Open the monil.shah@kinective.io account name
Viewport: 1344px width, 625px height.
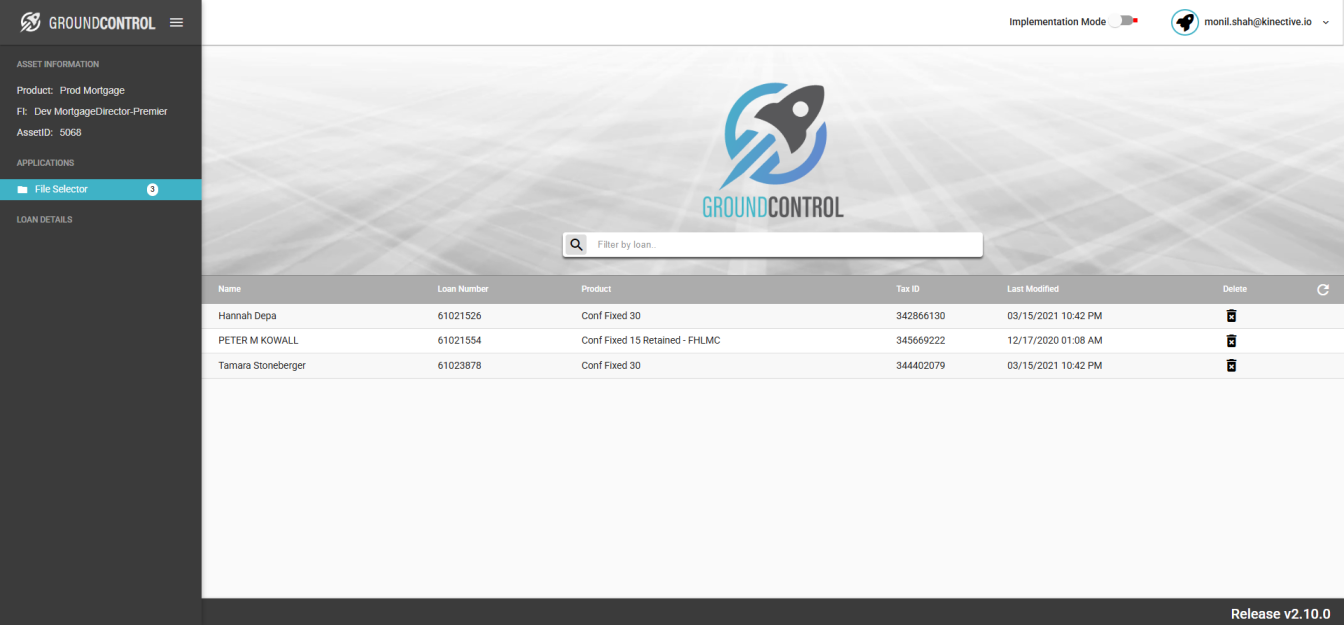click(x=1258, y=22)
